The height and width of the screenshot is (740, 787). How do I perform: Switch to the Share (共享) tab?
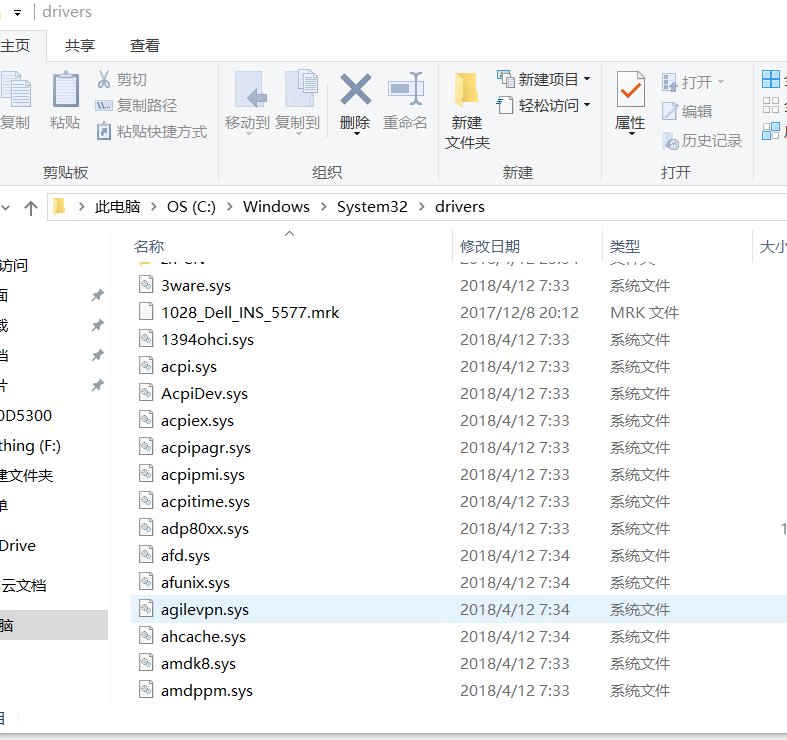pyautogui.click(x=80, y=46)
